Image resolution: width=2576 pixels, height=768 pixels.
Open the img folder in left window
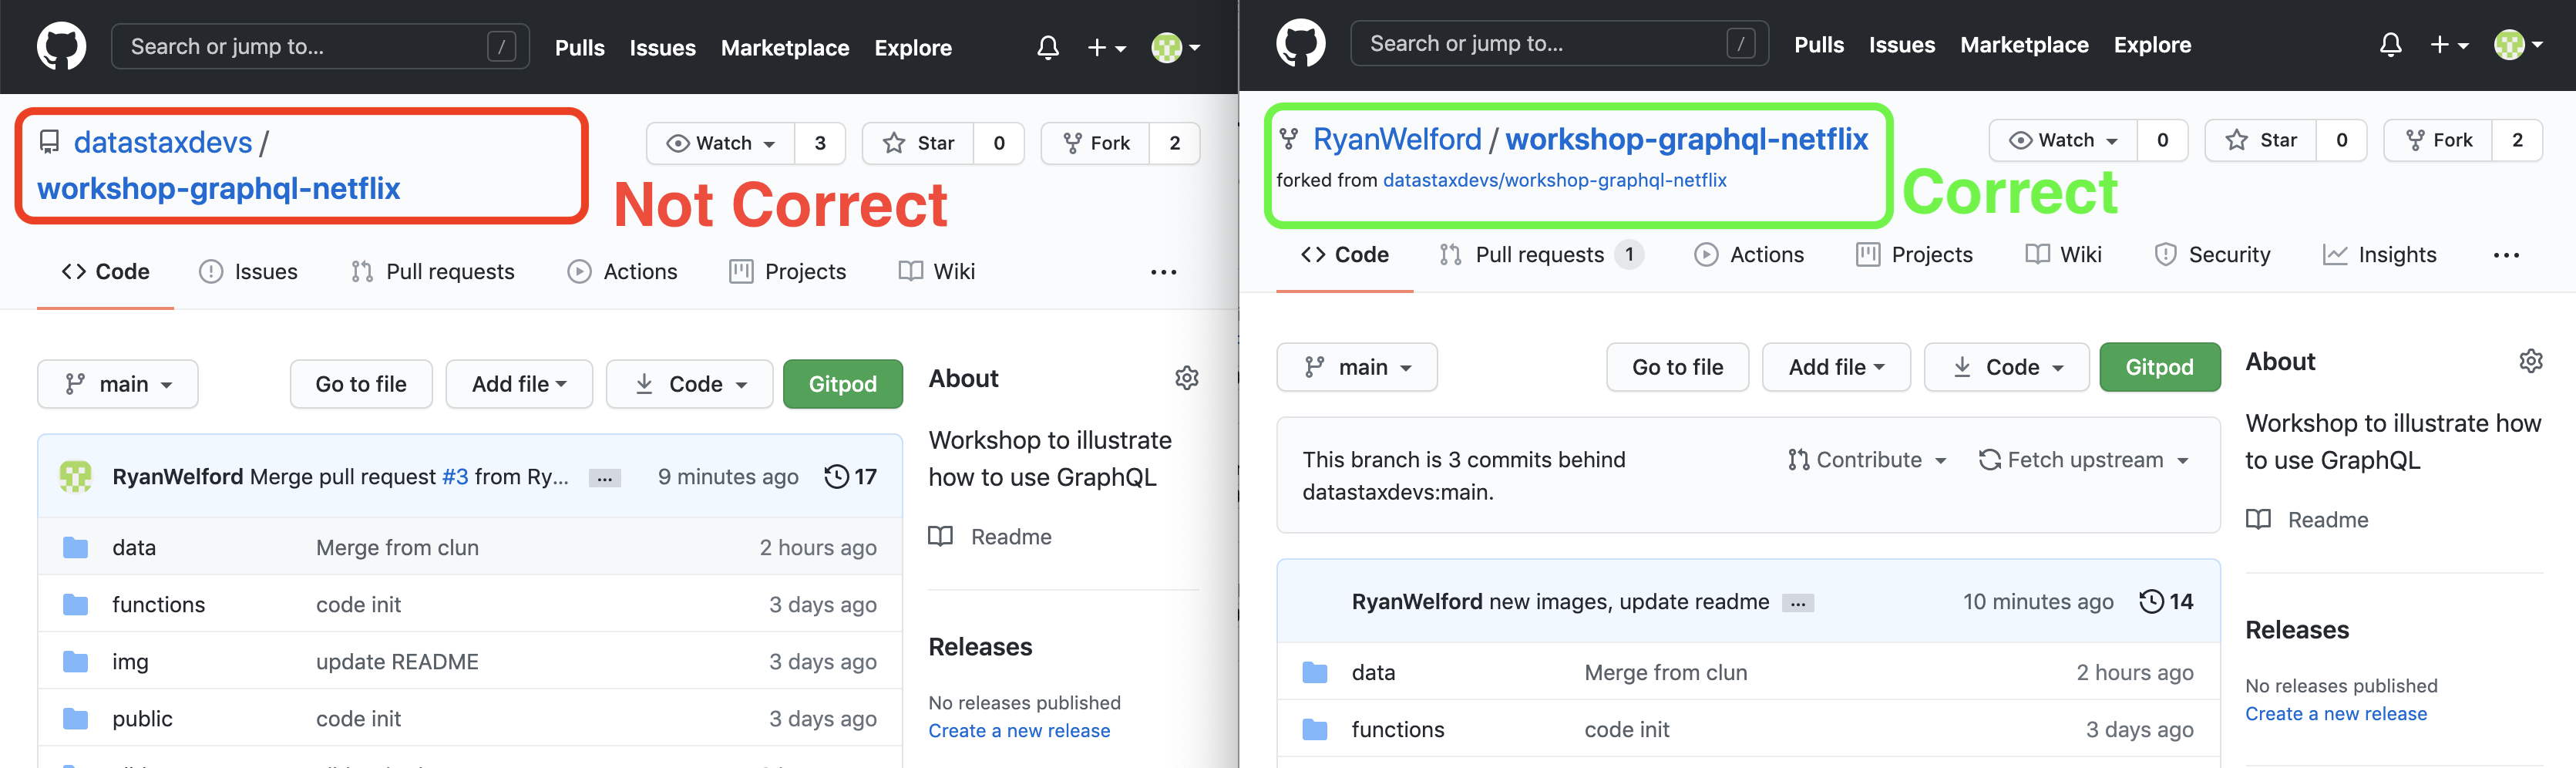130,662
